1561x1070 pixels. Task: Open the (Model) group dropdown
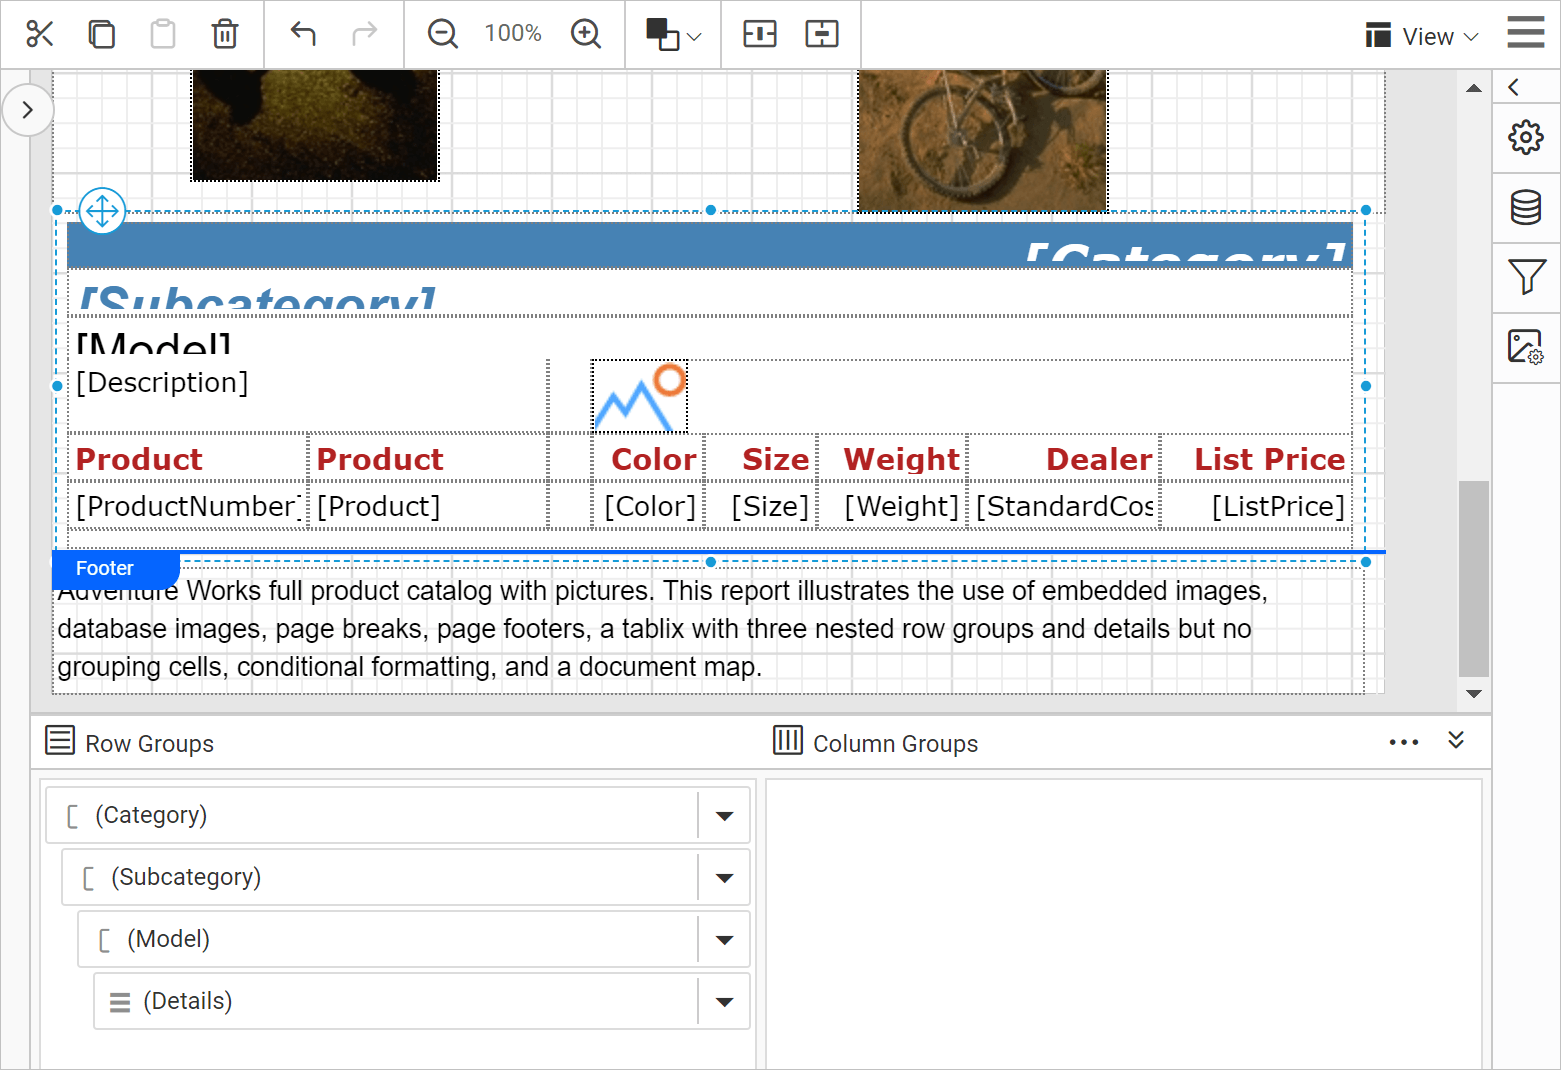click(x=725, y=940)
